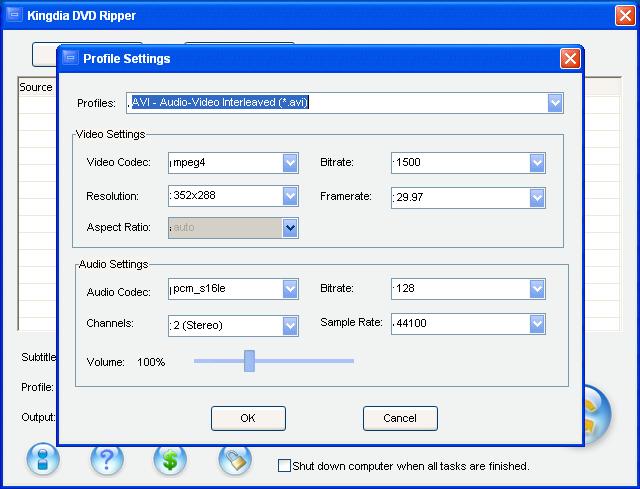The image size is (640, 489).
Task: Open the Framerate 29.97 dropdown
Action: click(537, 198)
